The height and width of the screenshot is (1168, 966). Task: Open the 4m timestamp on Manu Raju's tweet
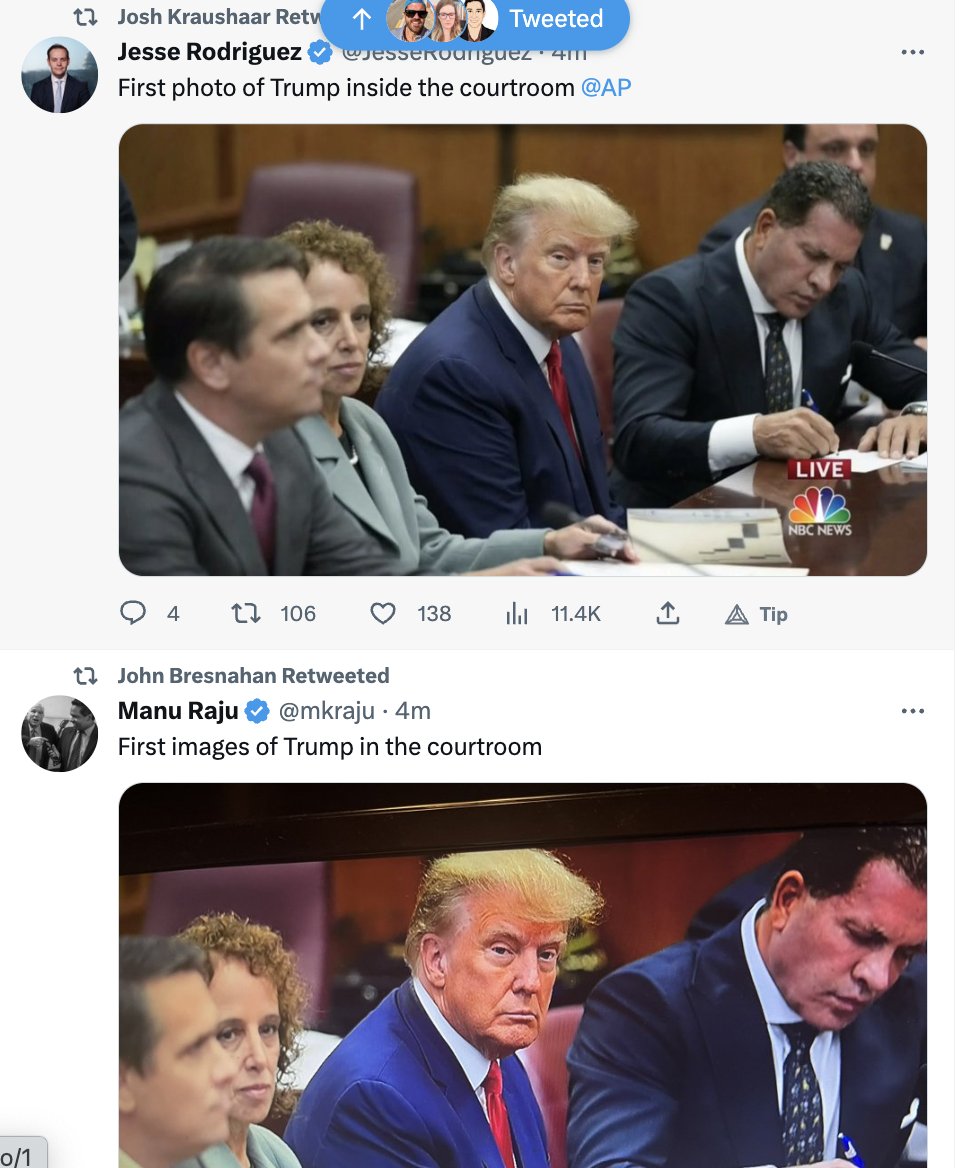click(413, 711)
